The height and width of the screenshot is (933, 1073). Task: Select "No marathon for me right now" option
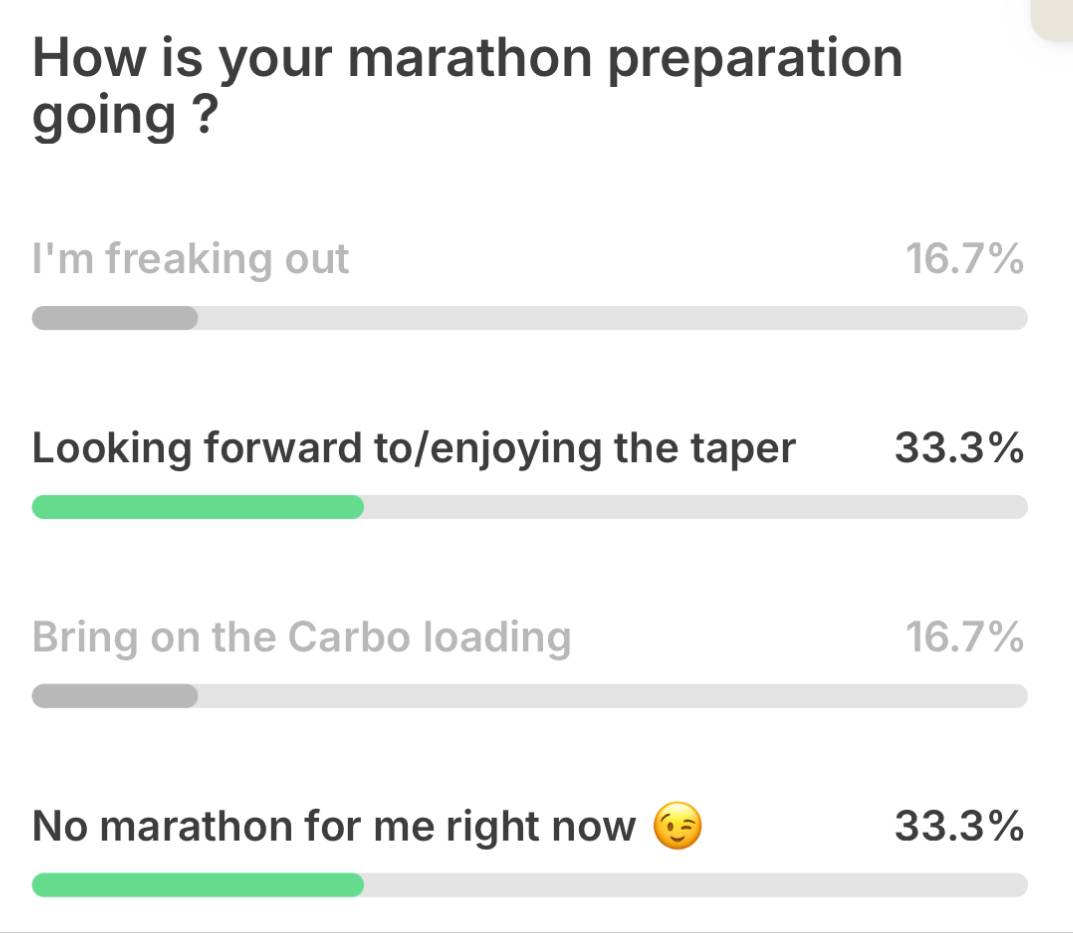[334, 828]
